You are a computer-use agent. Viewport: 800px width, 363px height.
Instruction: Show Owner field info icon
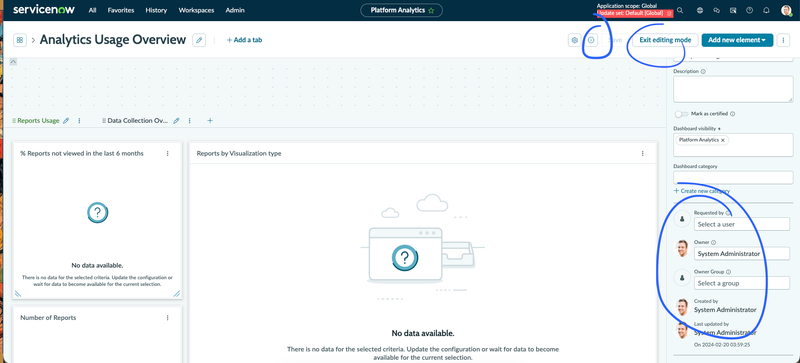click(713, 243)
